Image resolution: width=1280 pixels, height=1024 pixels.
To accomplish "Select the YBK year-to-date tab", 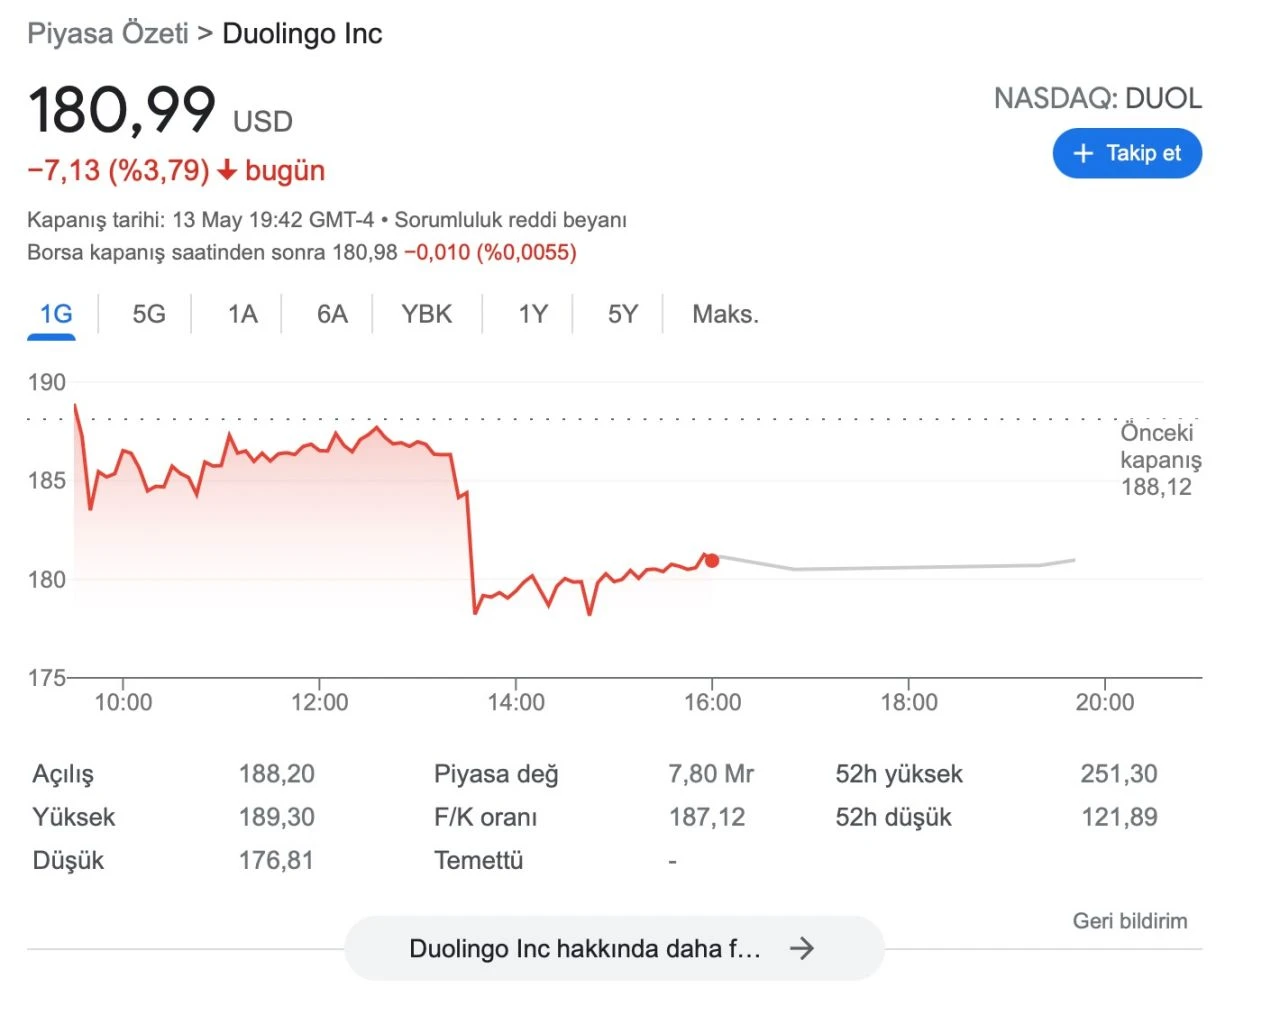I will tap(427, 314).
